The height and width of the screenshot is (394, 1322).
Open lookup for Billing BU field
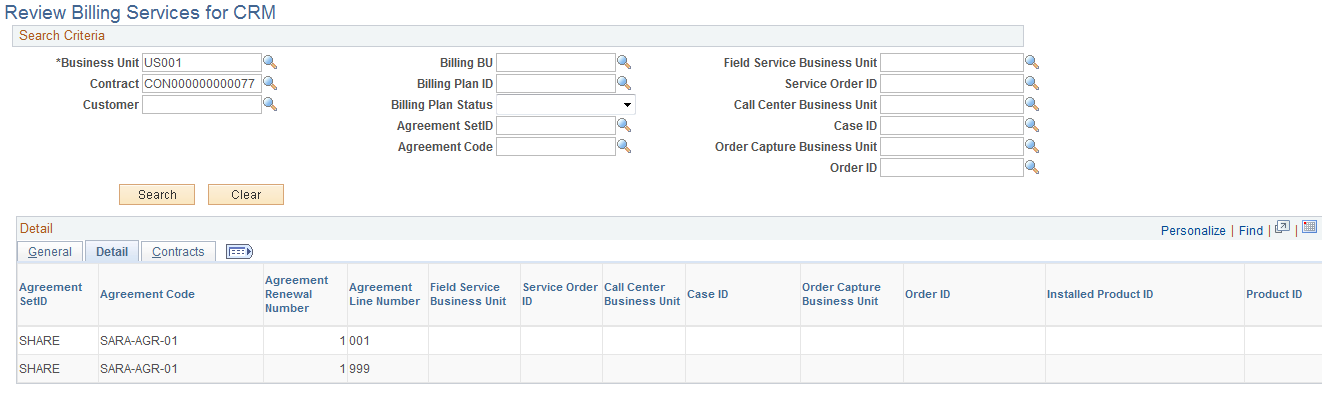(x=623, y=63)
